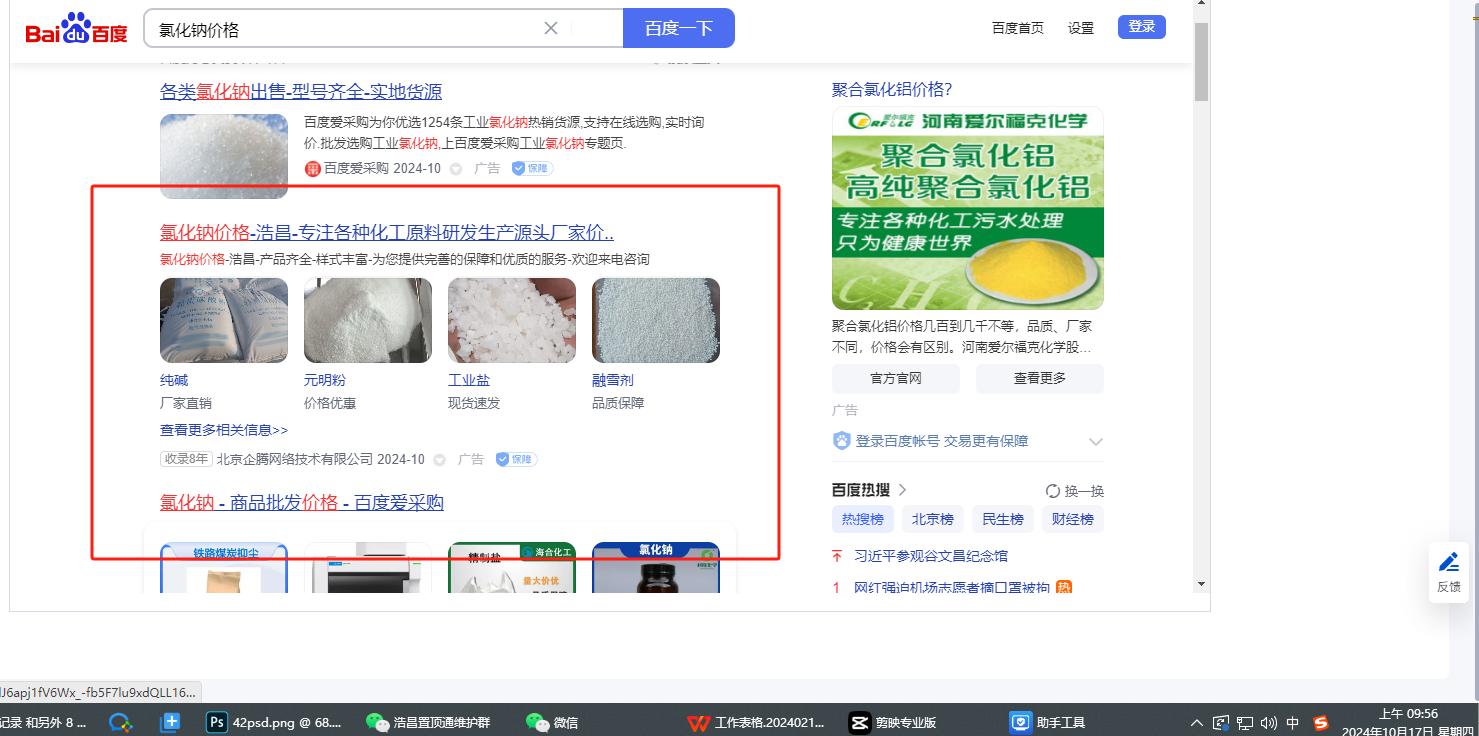Open the 剪映专业版 taskbar item

pos(893,722)
